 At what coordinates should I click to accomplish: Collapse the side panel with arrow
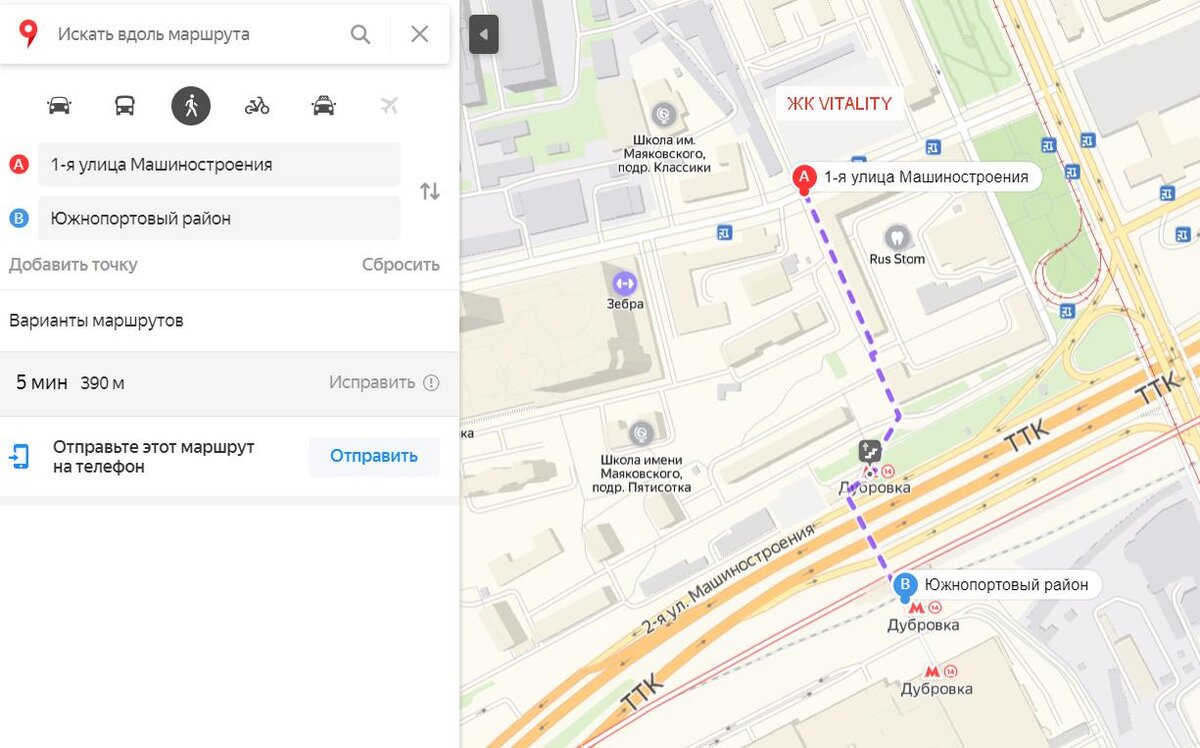click(x=484, y=35)
